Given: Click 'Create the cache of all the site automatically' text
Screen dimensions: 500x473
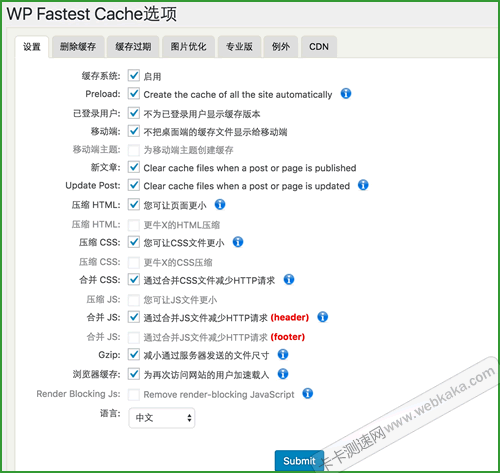Looking at the screenshot, I should tap(238, 95).
